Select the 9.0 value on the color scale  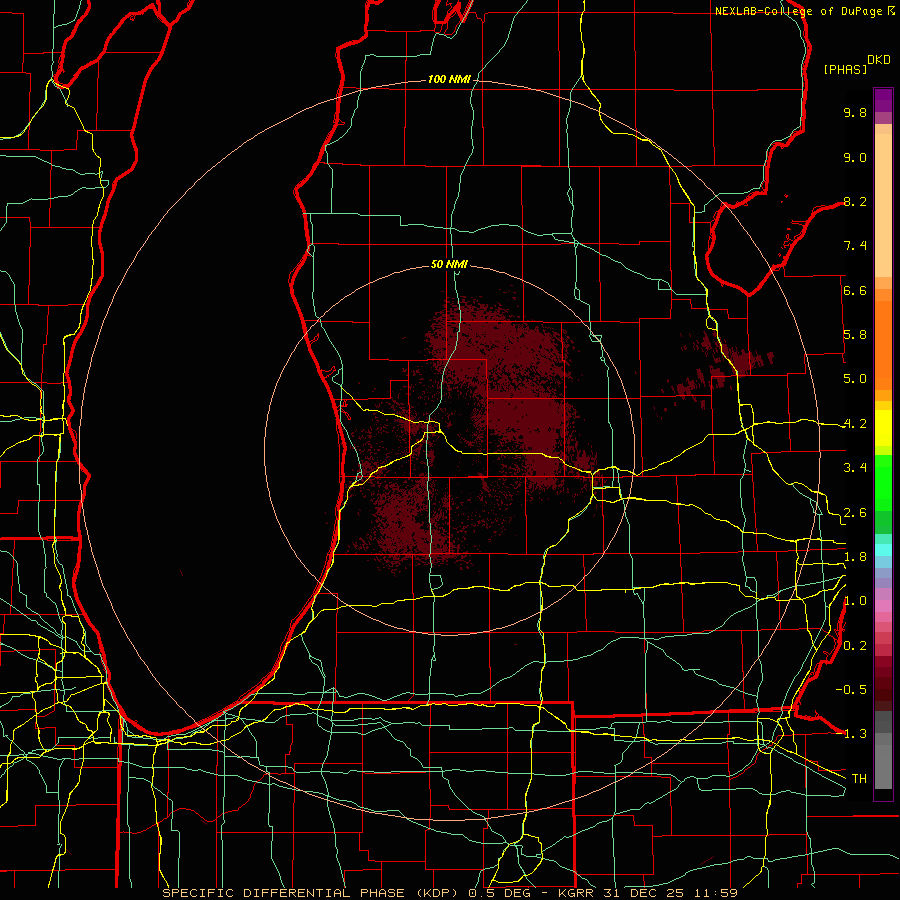[x=855, y=157]
